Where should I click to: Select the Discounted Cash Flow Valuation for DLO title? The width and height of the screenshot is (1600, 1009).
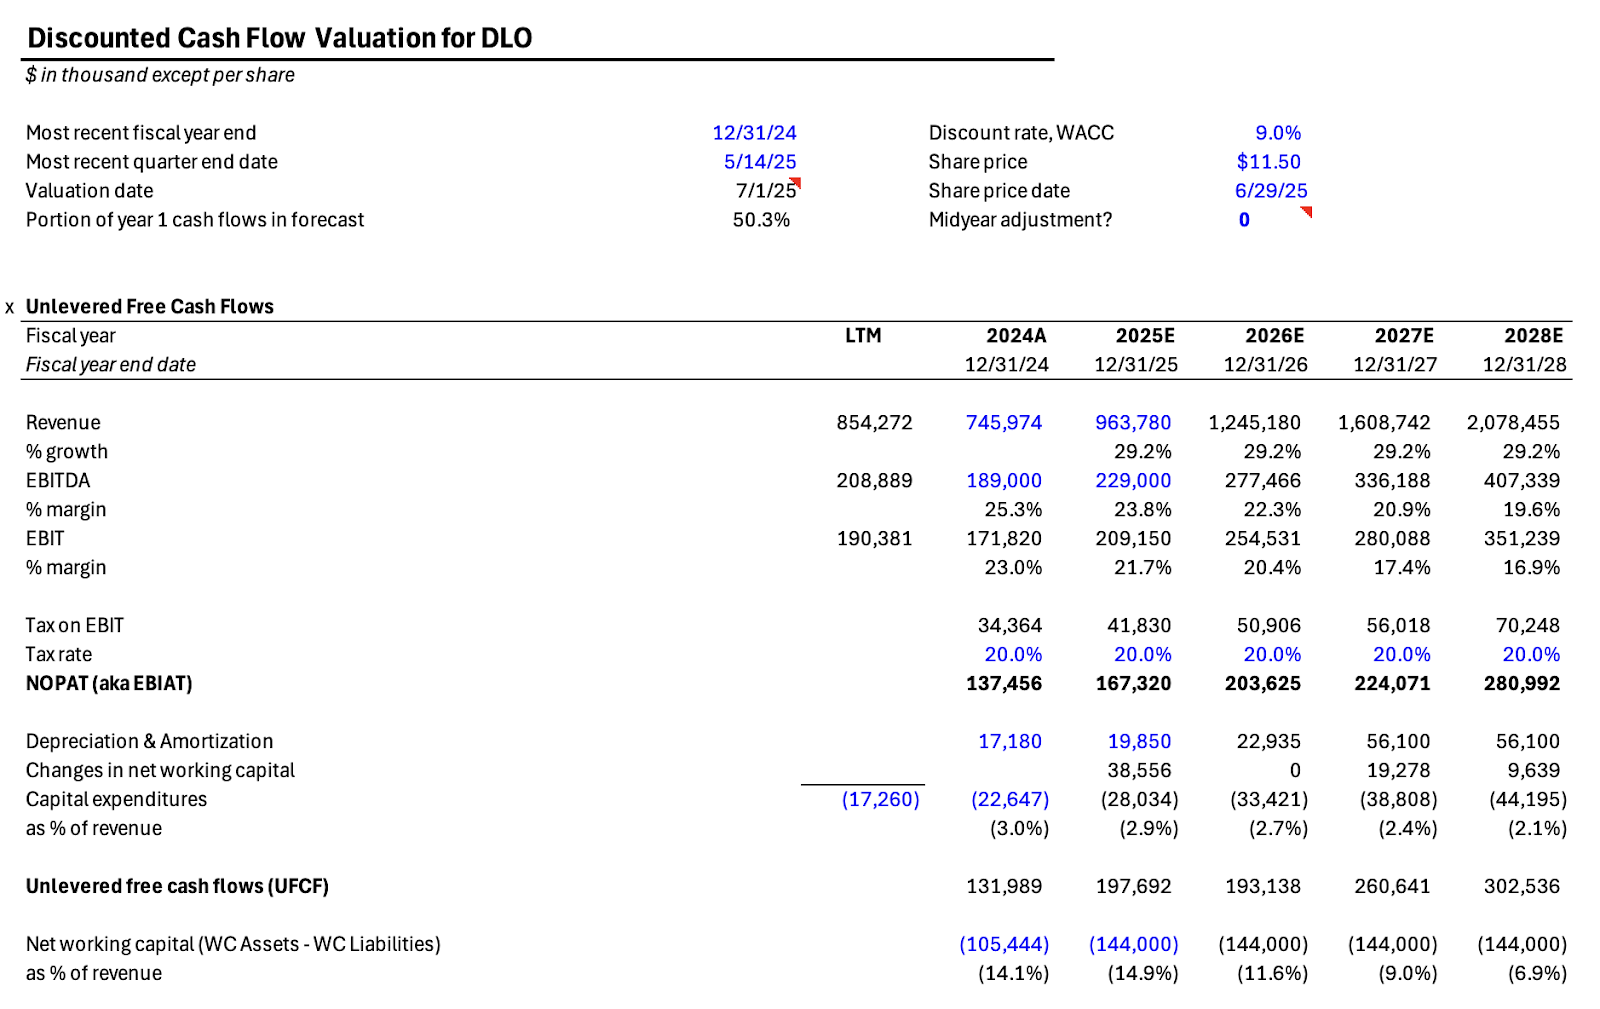(280, 38)
